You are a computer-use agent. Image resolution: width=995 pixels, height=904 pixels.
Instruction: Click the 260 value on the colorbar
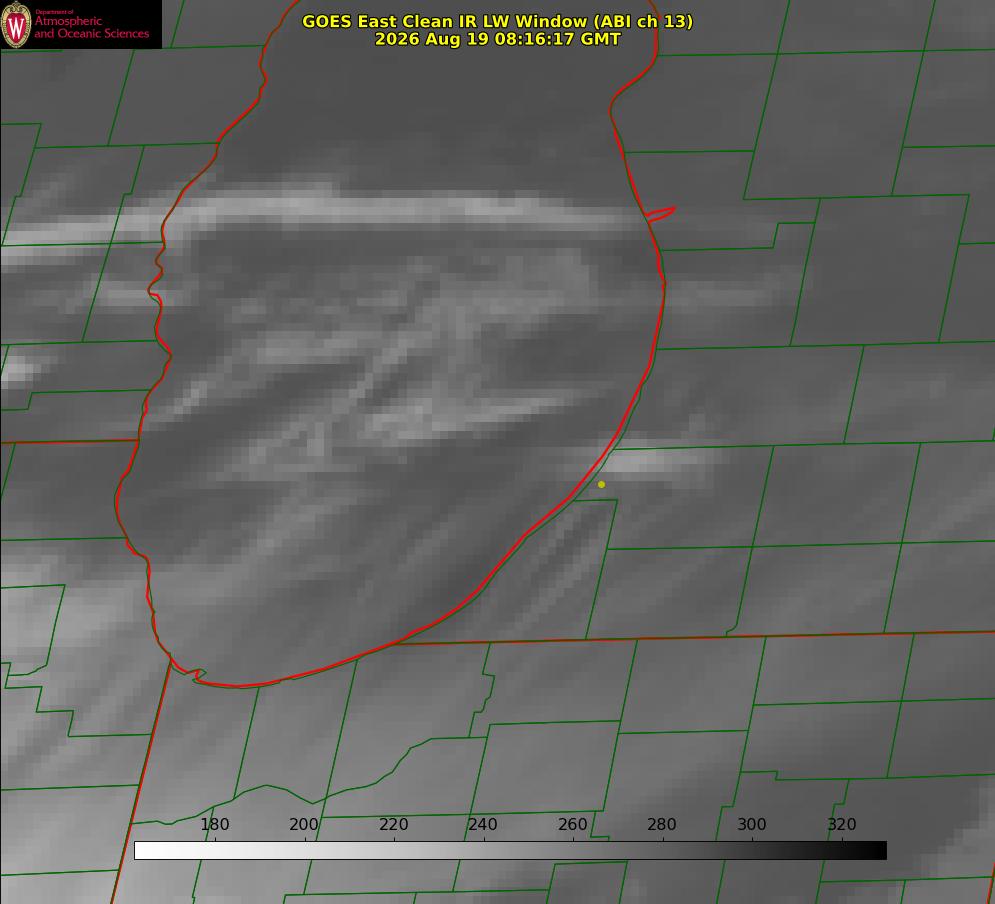tap(572, 824)
